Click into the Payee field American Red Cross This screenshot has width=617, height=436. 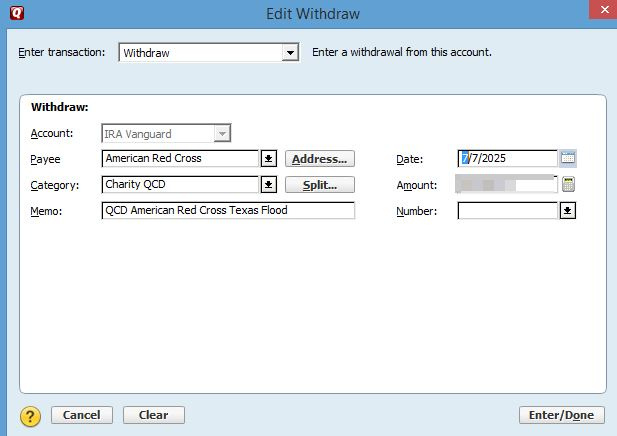tap(180, 159)
